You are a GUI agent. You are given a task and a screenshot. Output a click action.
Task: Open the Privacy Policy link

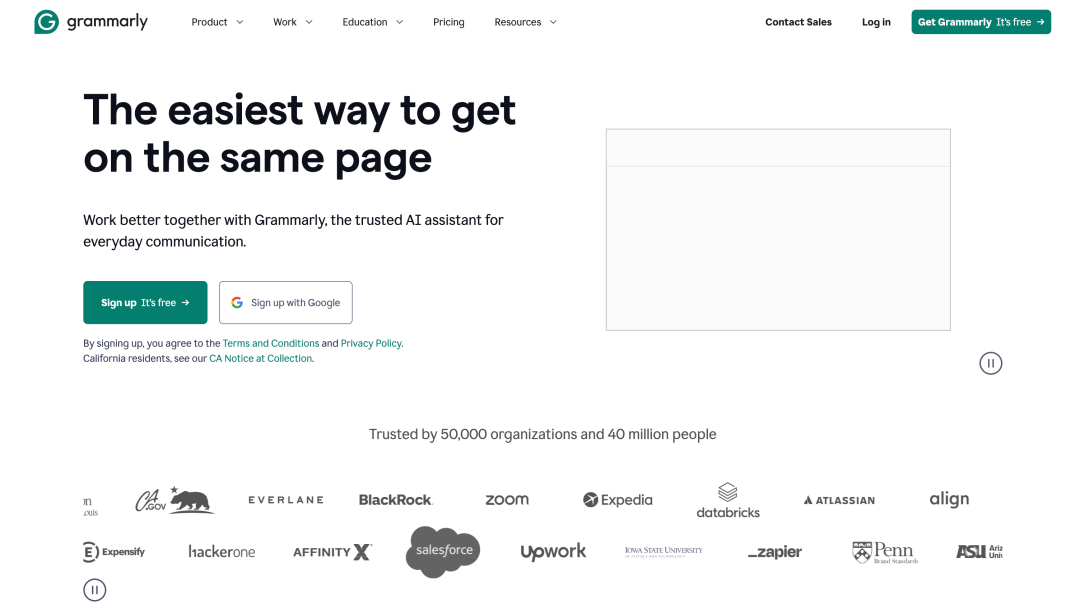pos(371,343)
